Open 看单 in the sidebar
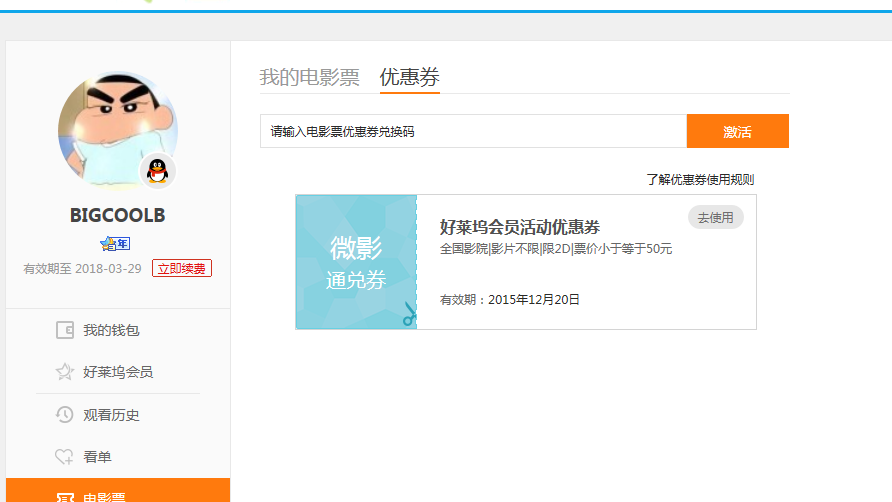The image size is (892, 502). tap(118, 456)
